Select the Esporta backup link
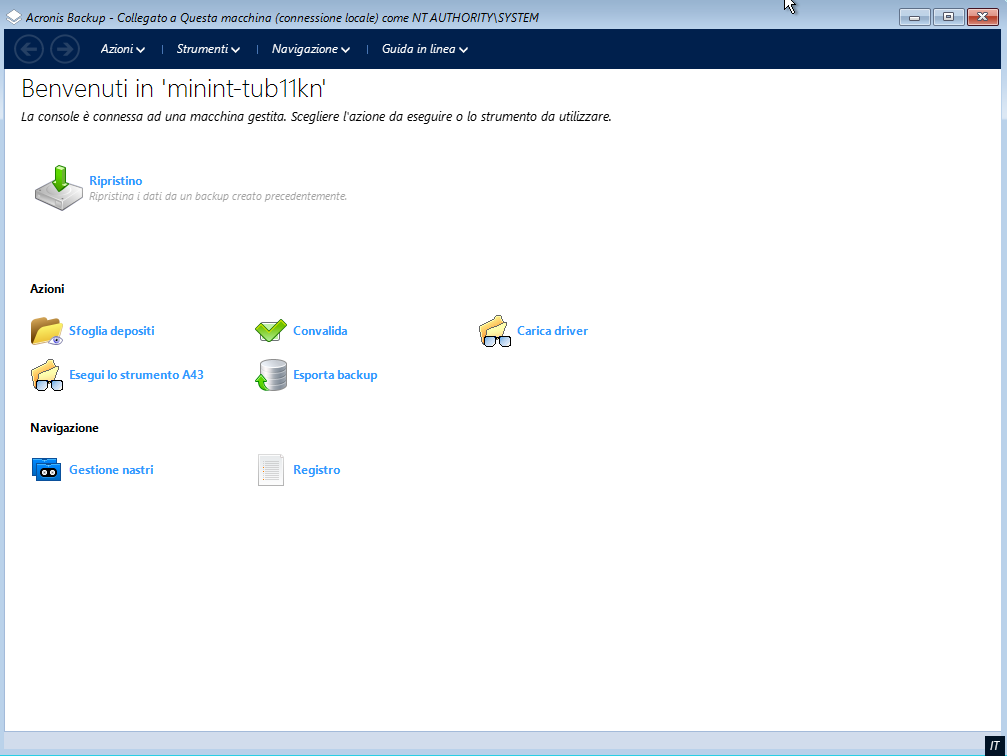 (x=335, y=375)
